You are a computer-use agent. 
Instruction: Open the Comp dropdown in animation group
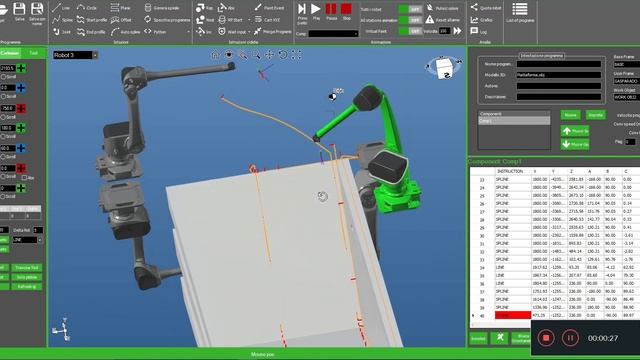[356, 34]
